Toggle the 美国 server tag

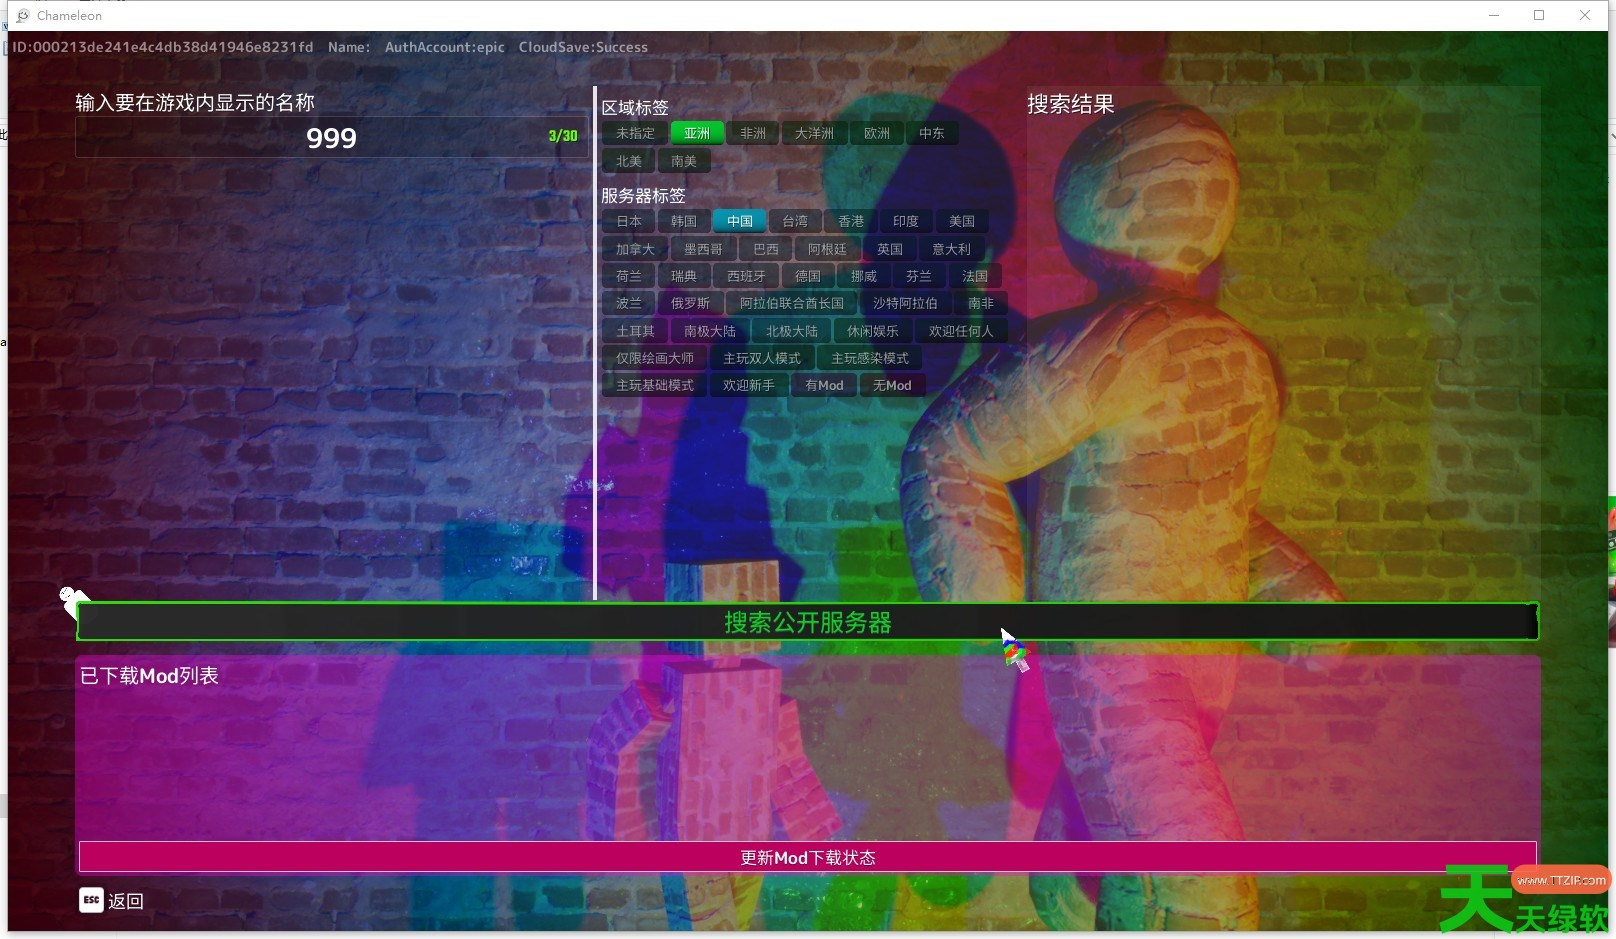962,221
